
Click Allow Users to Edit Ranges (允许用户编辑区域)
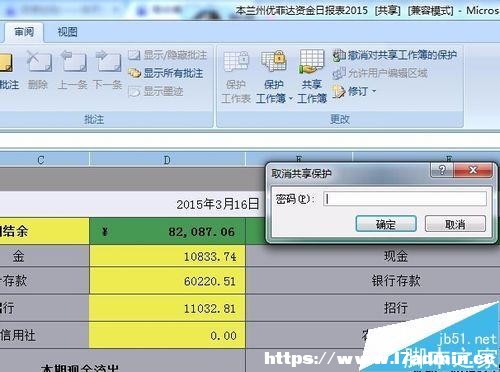point(380,73)
